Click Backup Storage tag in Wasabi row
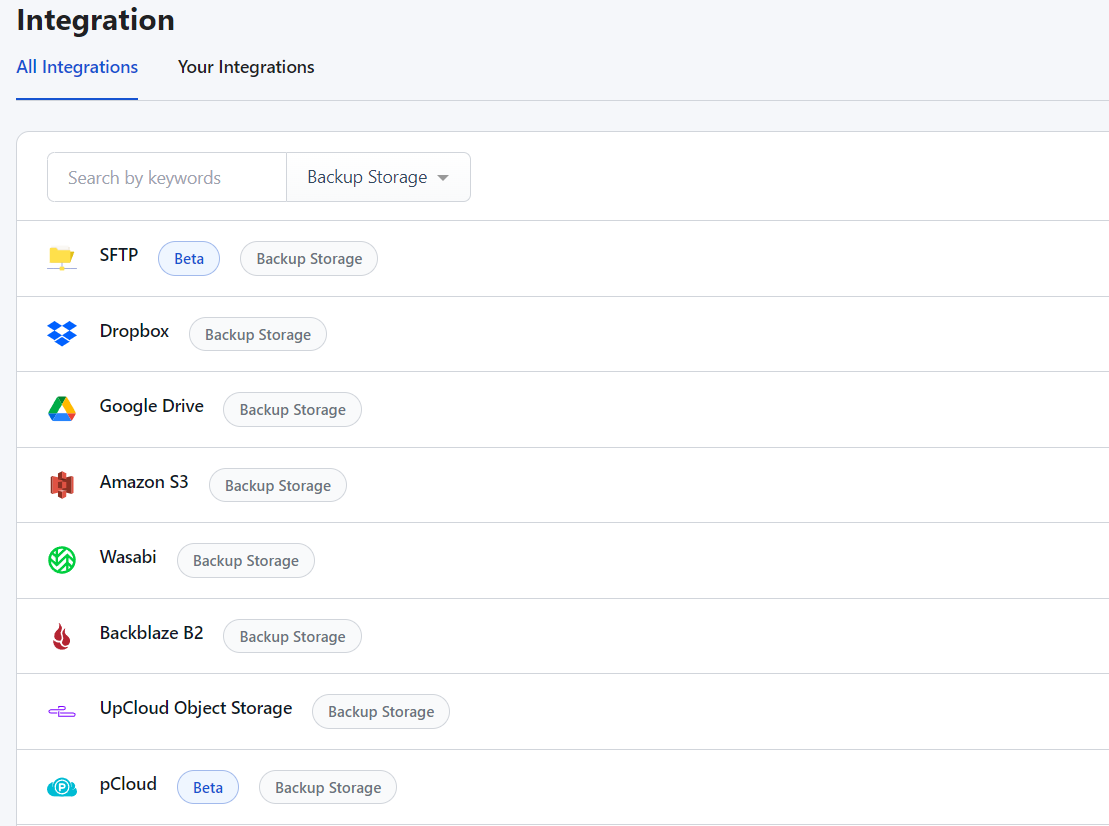The width and height of the screenshot is (1109, 826). (x=245, y=560)
